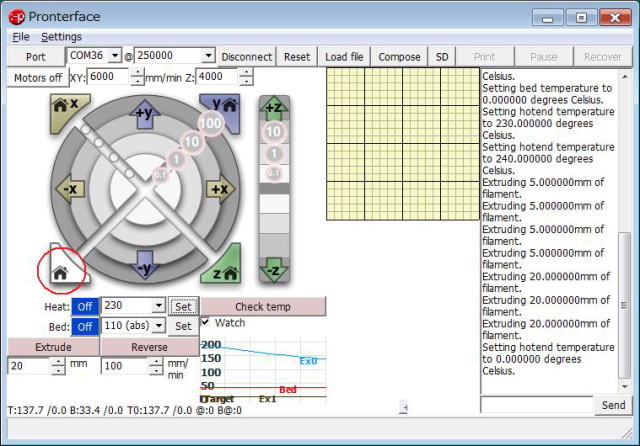
Task: Click the Z feedrate 4000 field
Action: tap(218, 77)
